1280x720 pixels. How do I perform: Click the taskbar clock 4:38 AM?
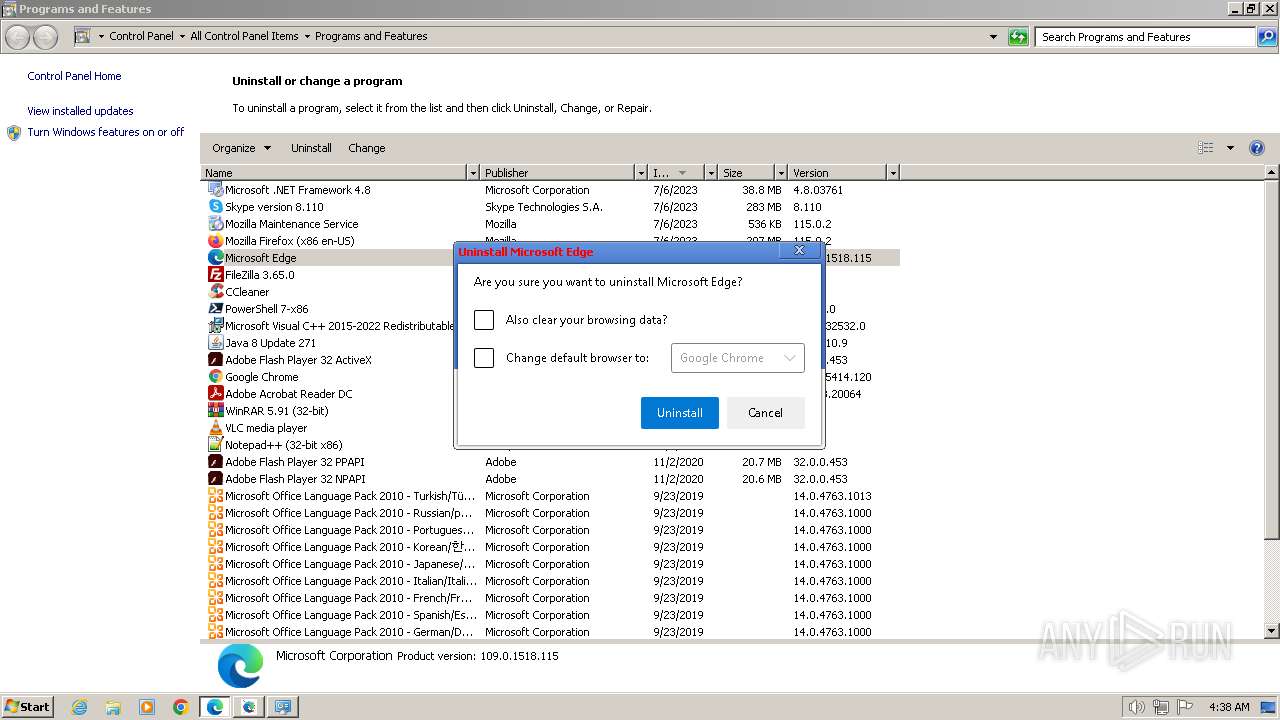click(1229, 707)
